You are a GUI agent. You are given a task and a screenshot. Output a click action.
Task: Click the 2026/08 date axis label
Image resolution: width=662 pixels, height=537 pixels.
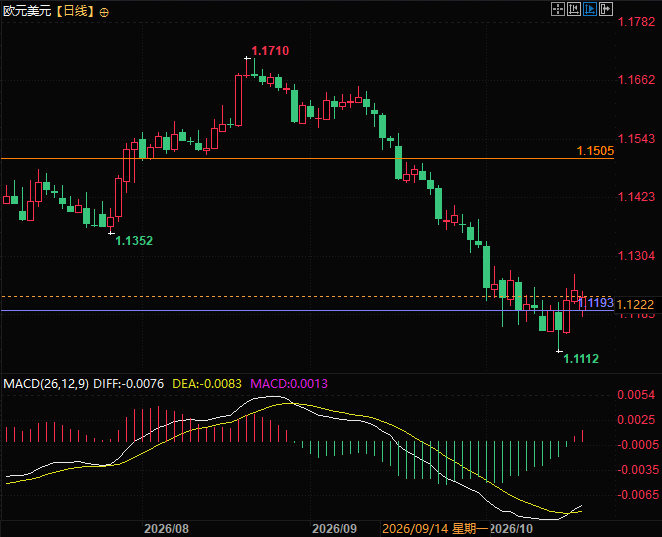click(167, 529)
